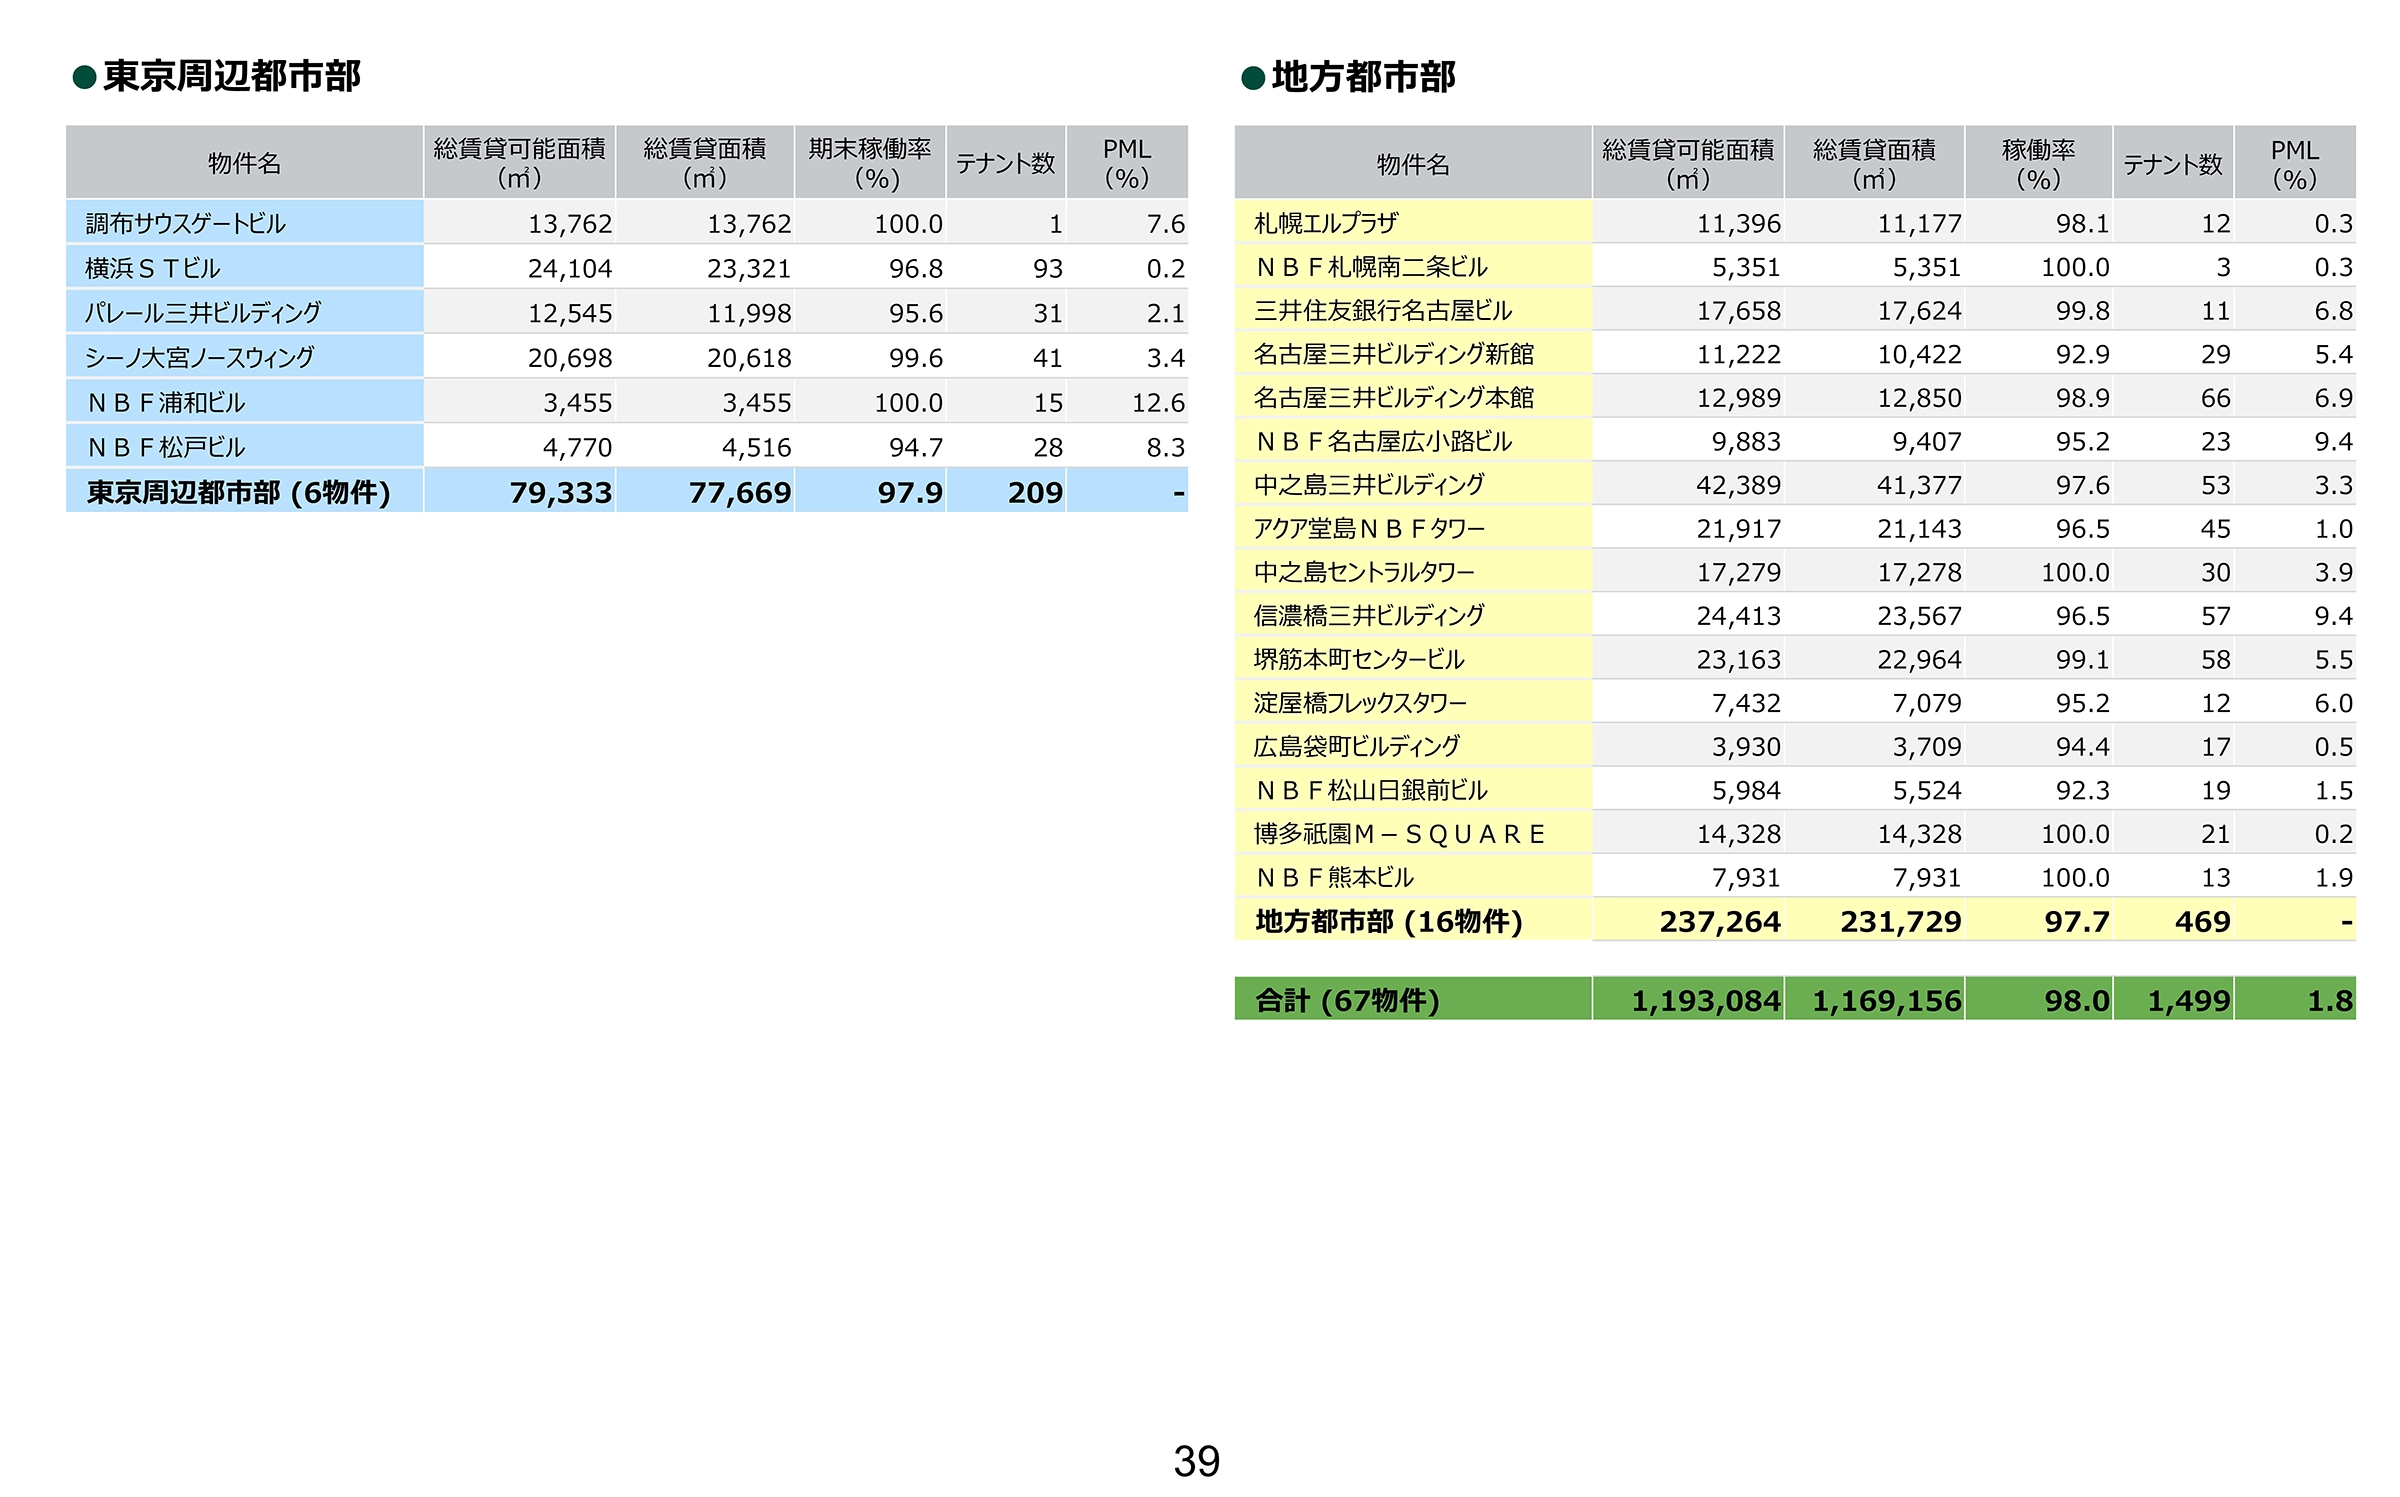
Task: Click the ＮＢＦ浦和ビル property name
Action: coord(166,402)
